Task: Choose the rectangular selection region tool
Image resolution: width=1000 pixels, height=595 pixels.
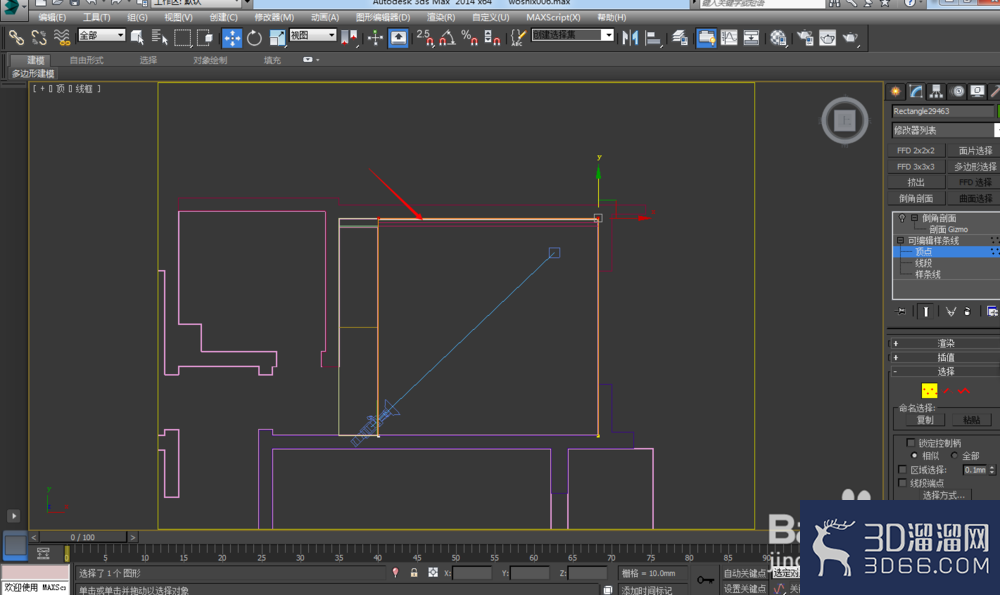Action: tap(182, 38)
